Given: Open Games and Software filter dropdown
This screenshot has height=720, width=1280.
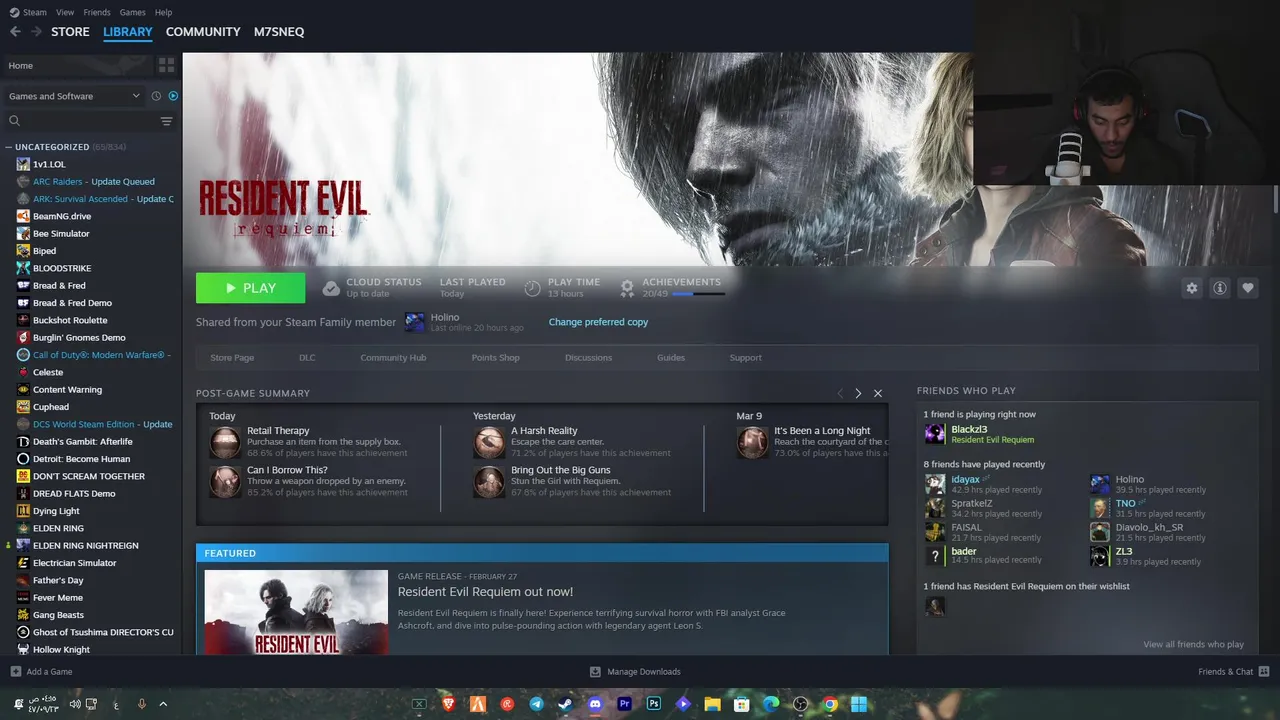Looking at the screenshot, I should tap(74, 96).
